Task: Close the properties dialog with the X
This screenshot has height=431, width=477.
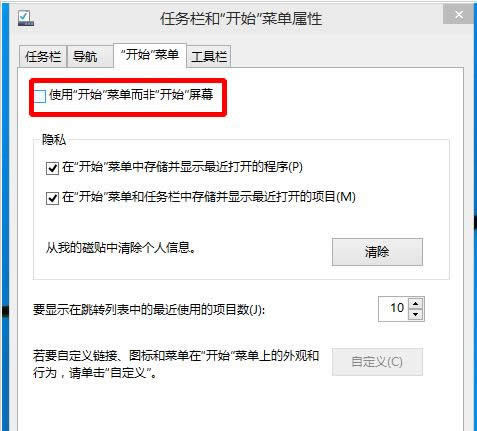Action: pos(459,15)
